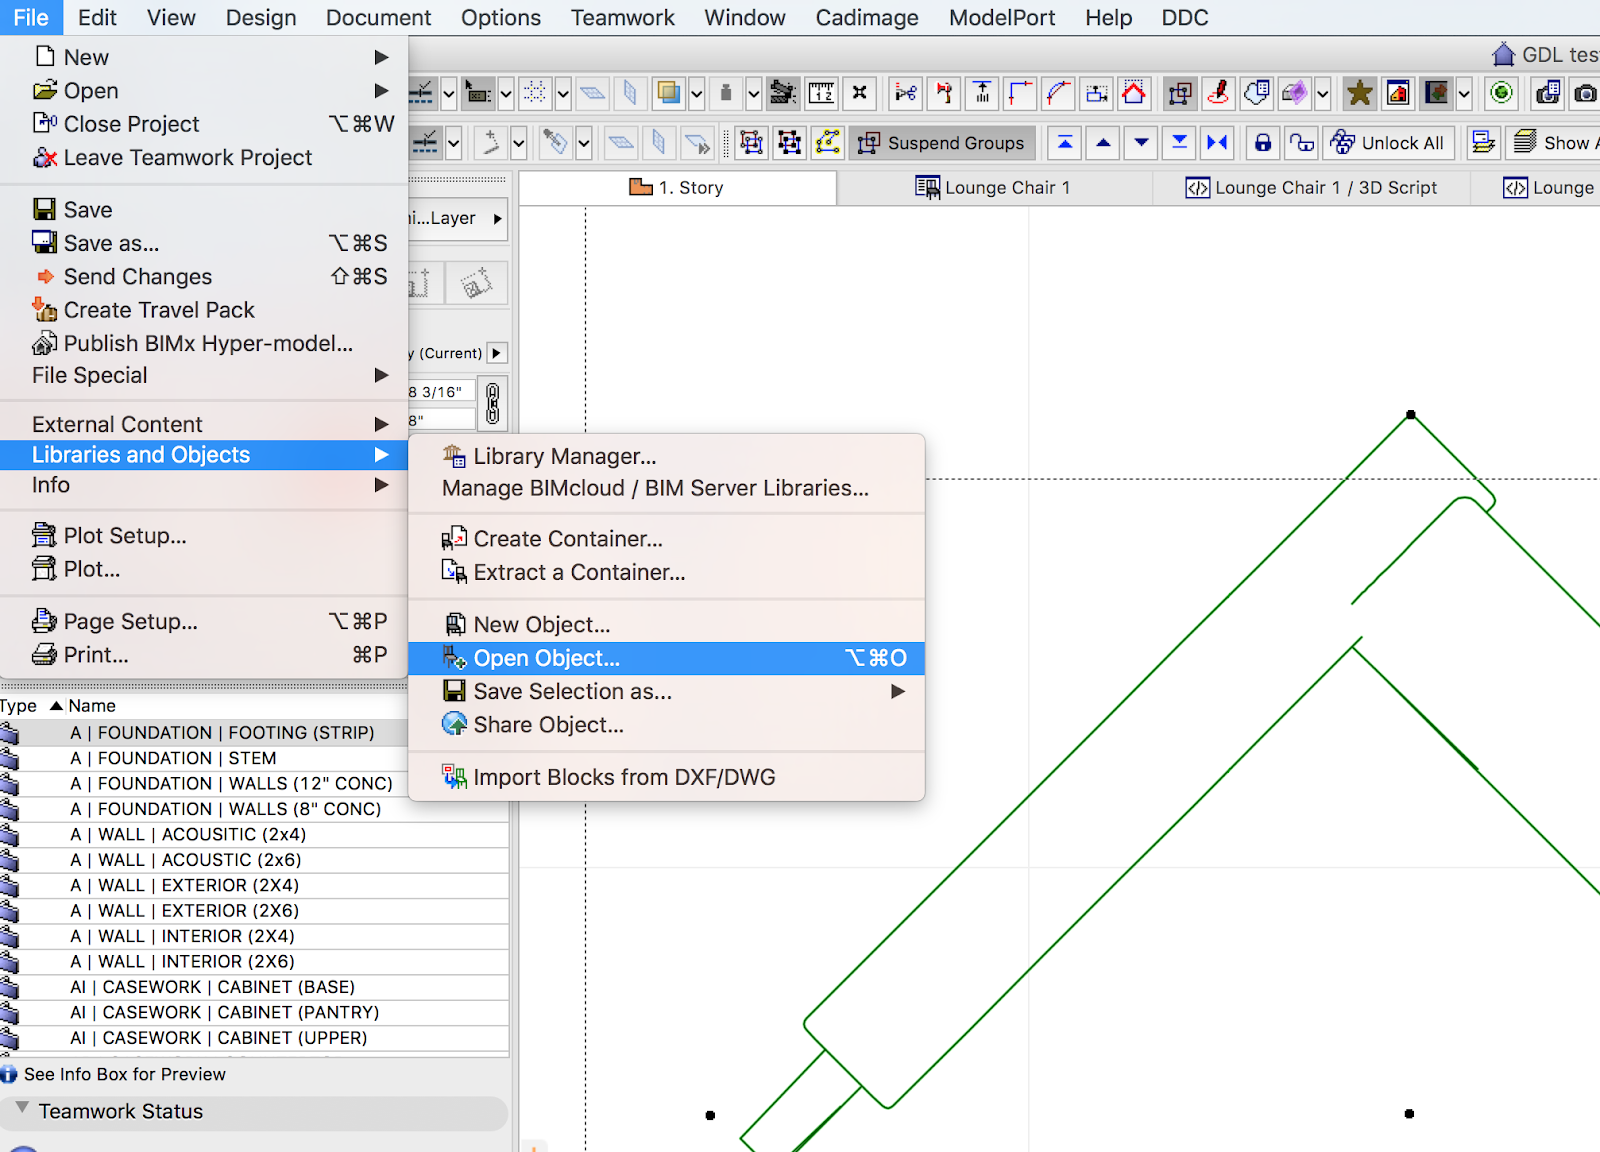Click the Split scissors tool icon
Viewport: 1600px width, 1152px height.
coord(905,94)
